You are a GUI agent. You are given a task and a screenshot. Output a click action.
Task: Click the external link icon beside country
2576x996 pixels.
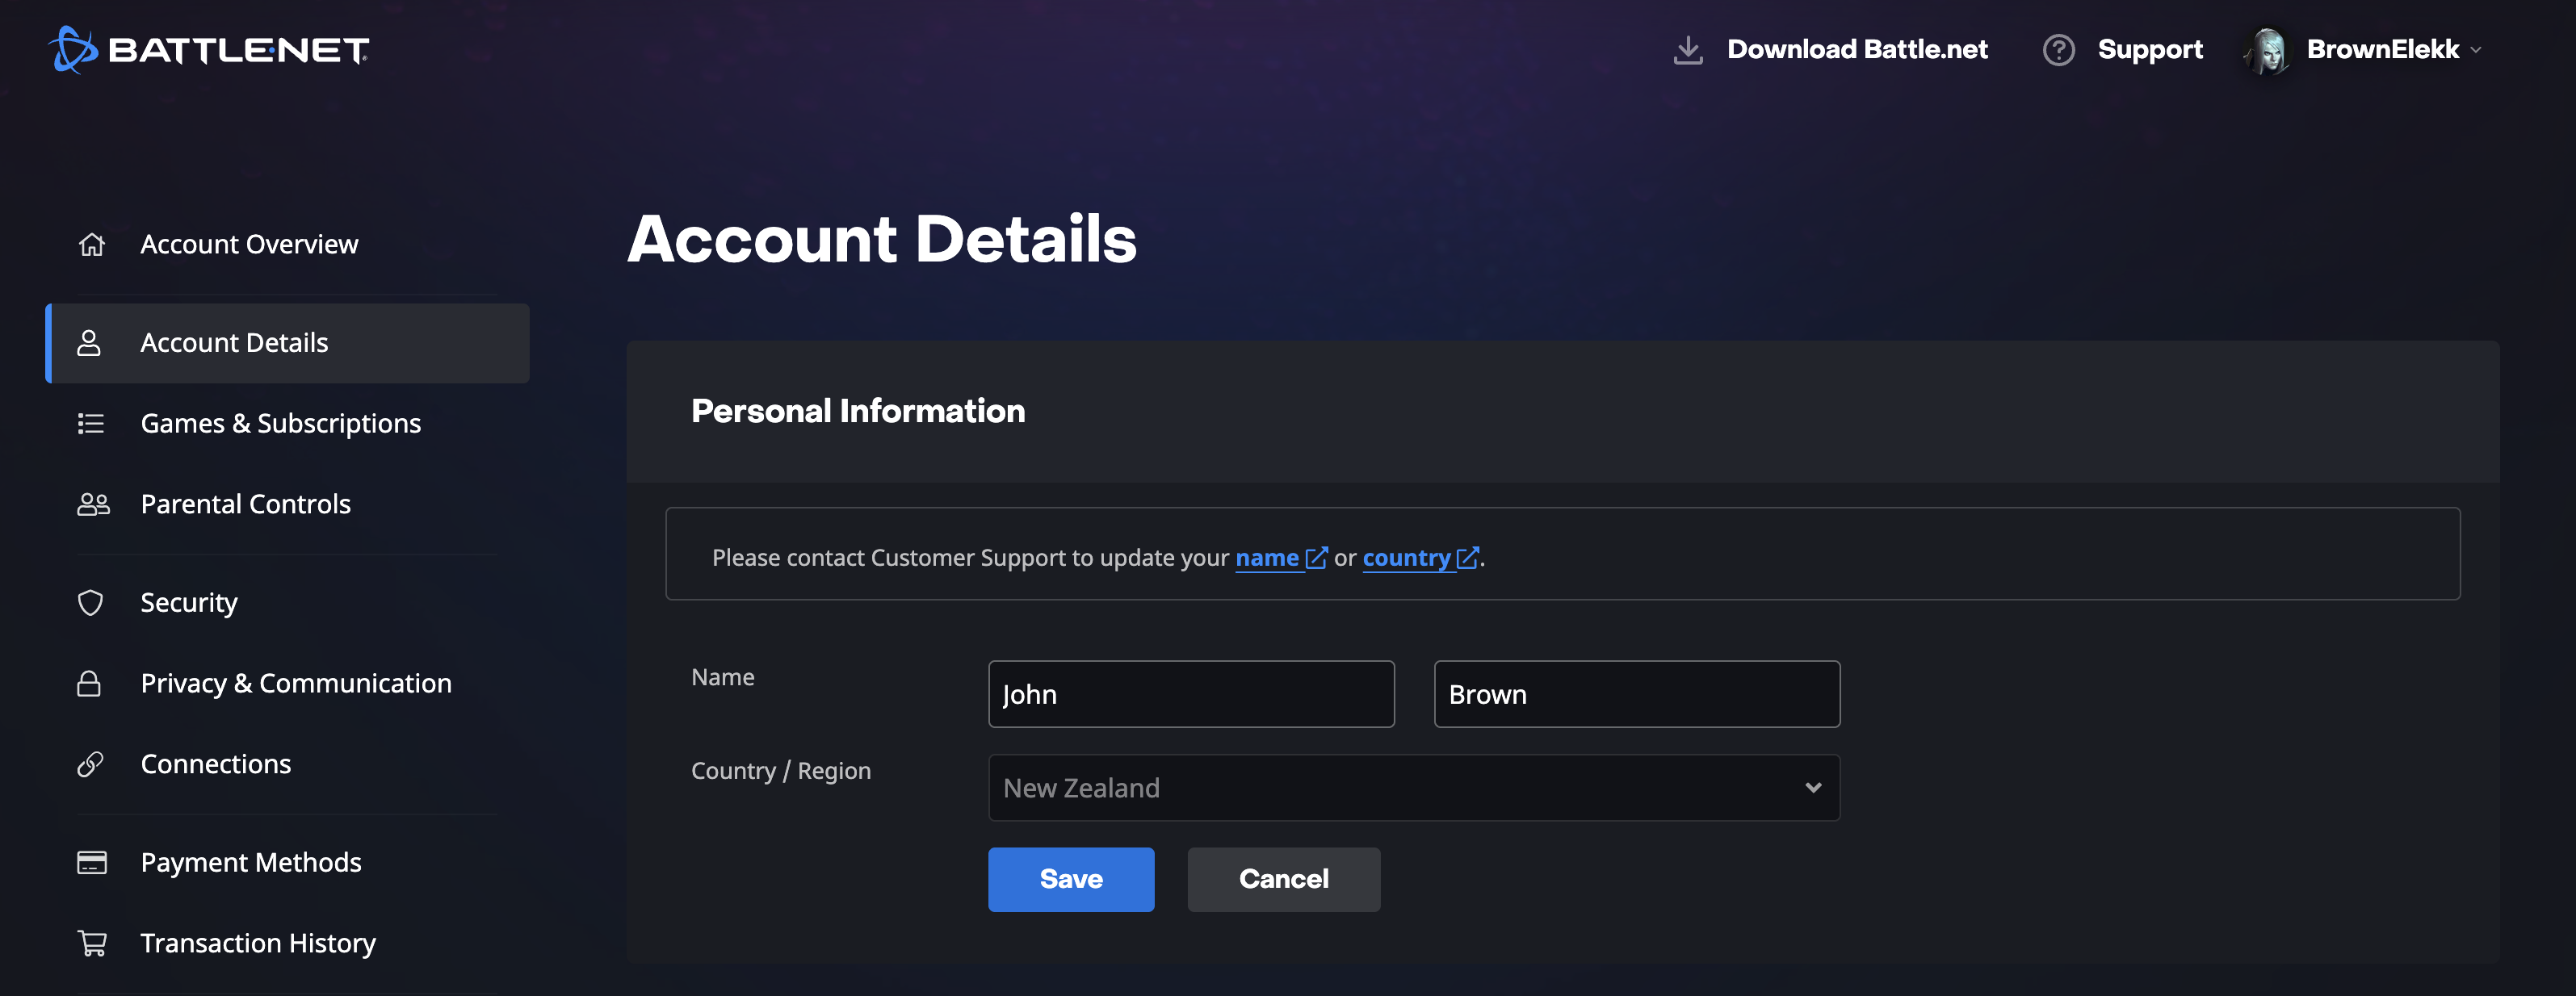pos(1467,558)
